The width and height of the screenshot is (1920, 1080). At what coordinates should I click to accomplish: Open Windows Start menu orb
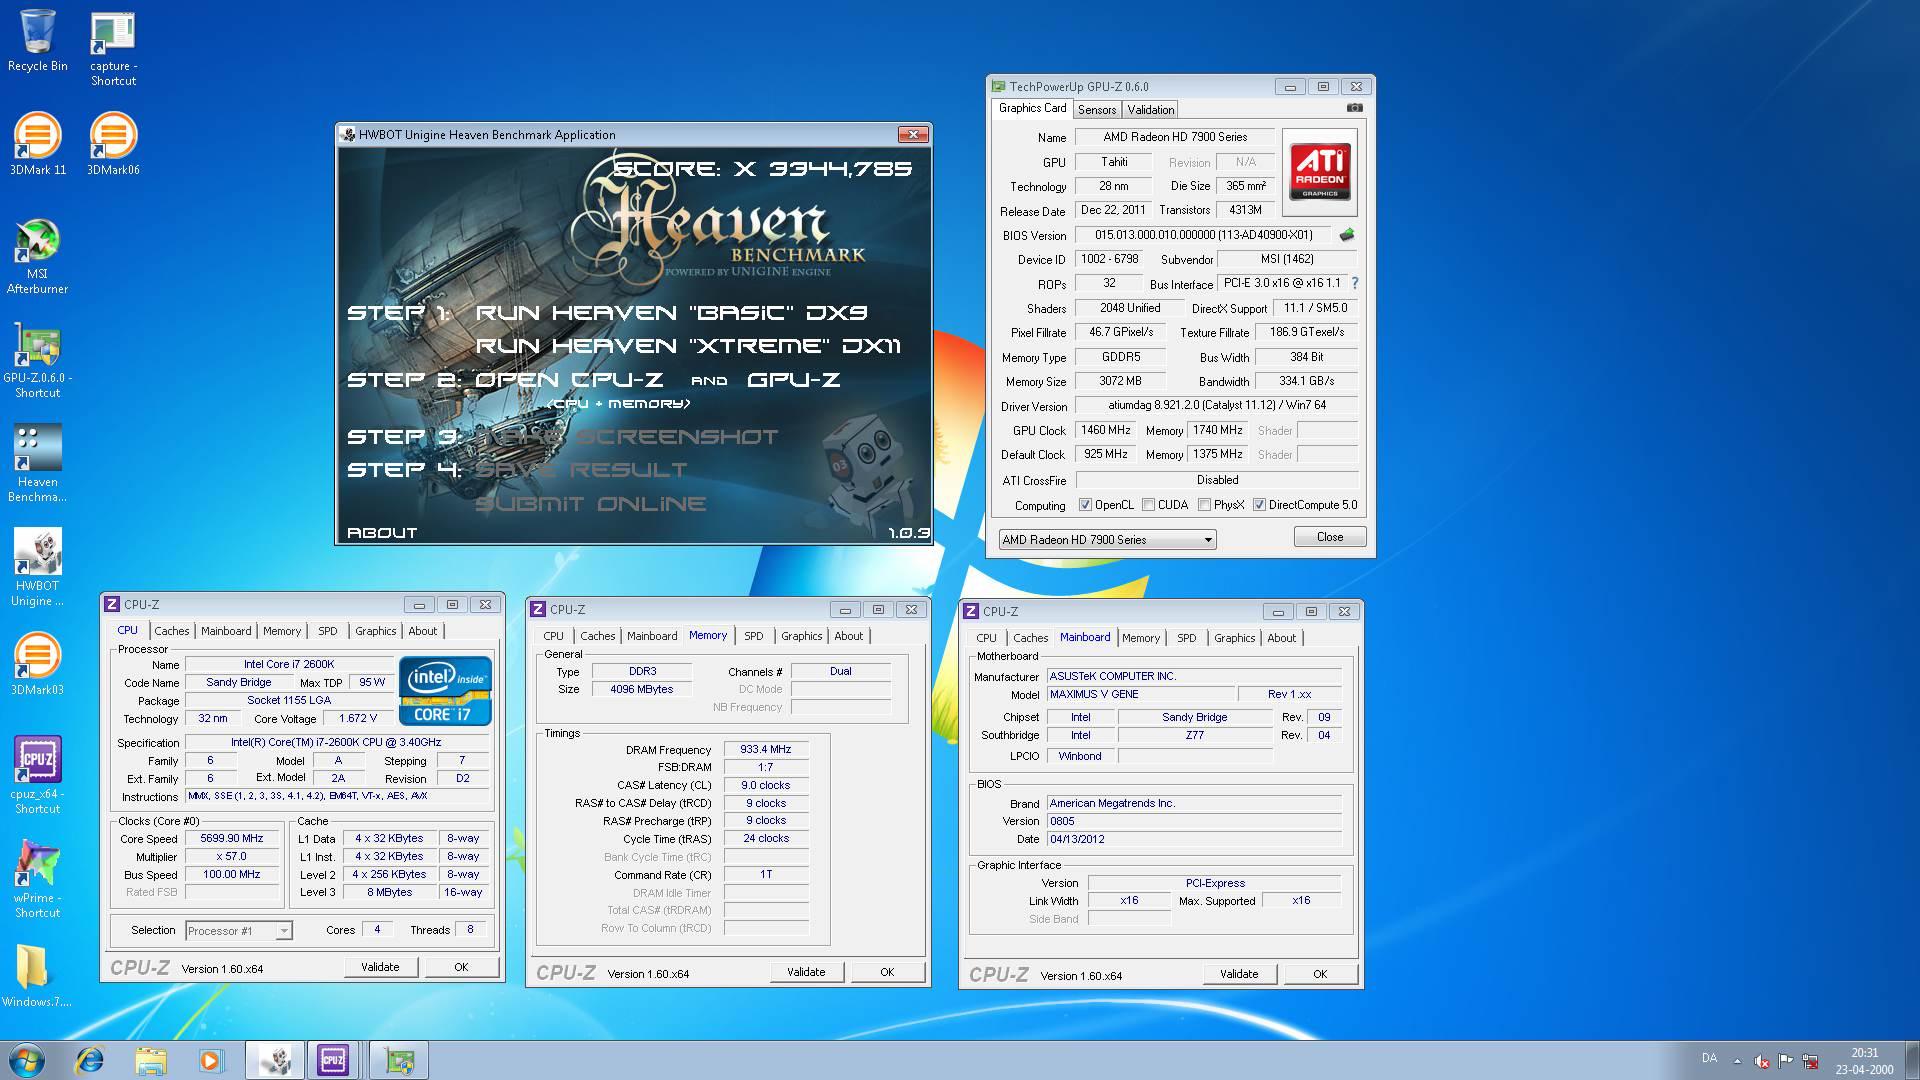point(27,1060)
